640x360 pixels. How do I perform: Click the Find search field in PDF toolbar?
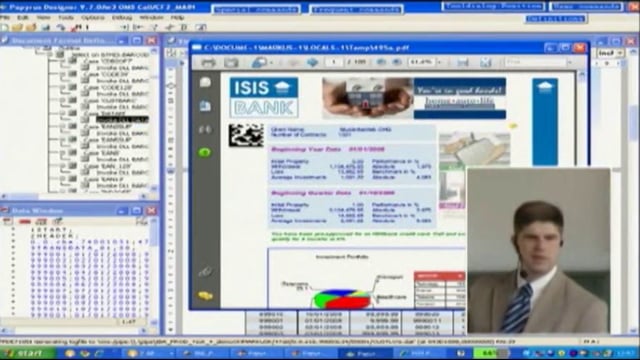click(536, 62)
